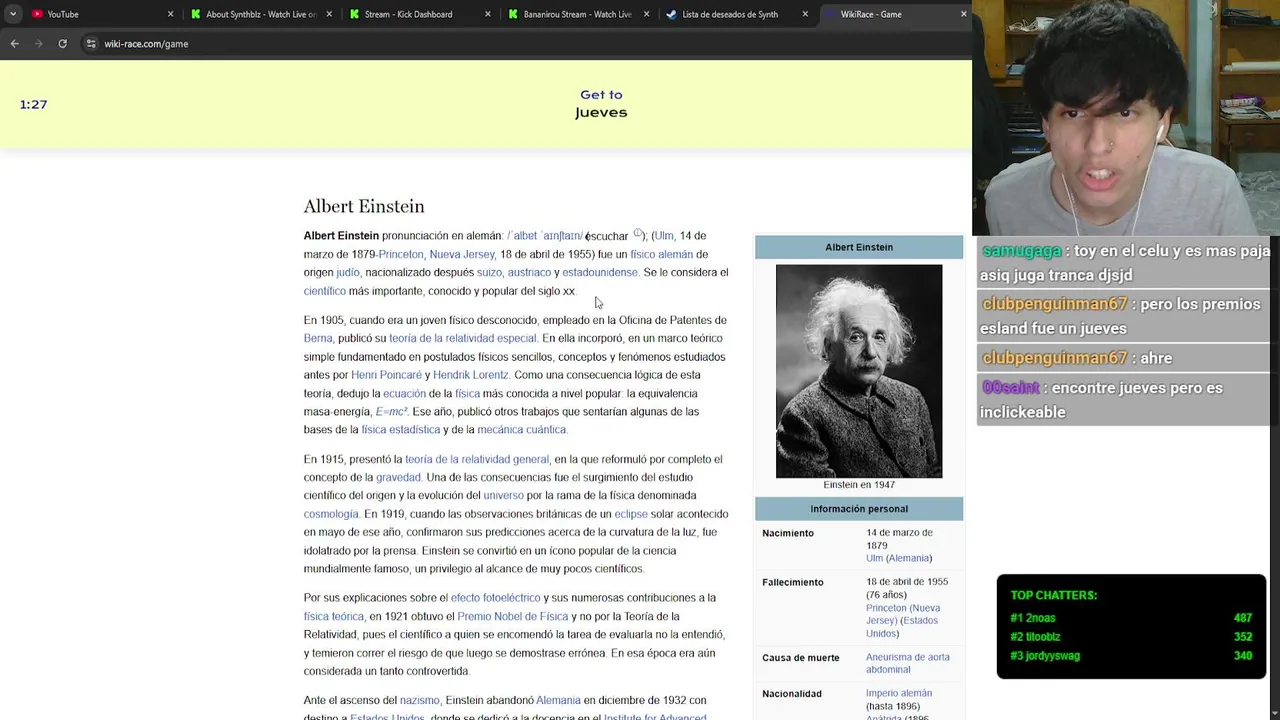1280x720 pixels.
Task: Close the YouTube tab
Action: [x=170, y=14]
